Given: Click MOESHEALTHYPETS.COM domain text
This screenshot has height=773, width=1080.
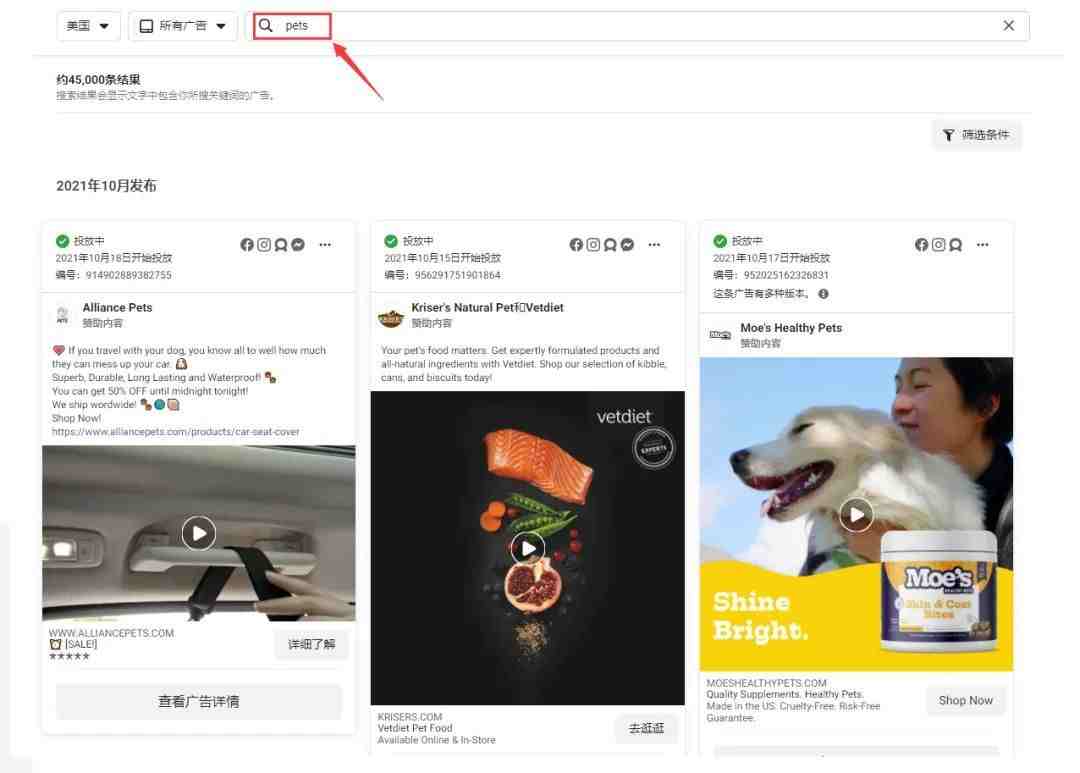Looking at the screenshot, I should 766,683.
